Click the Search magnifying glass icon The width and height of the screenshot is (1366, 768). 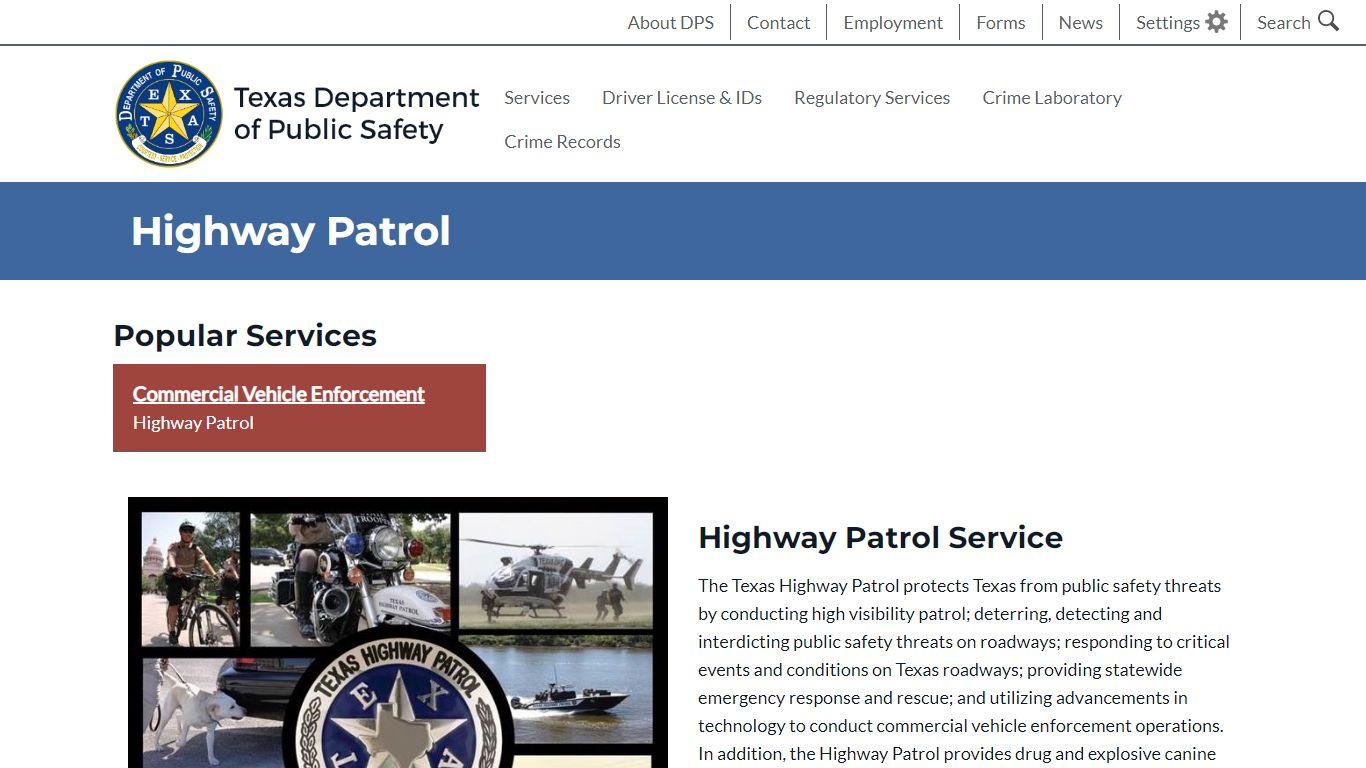(x=1328, y=21)
